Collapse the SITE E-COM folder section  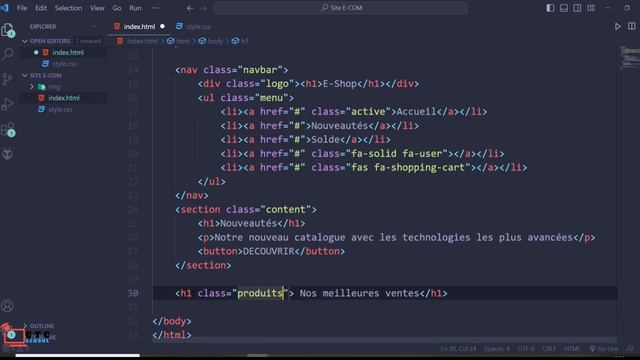coord(25,76)
